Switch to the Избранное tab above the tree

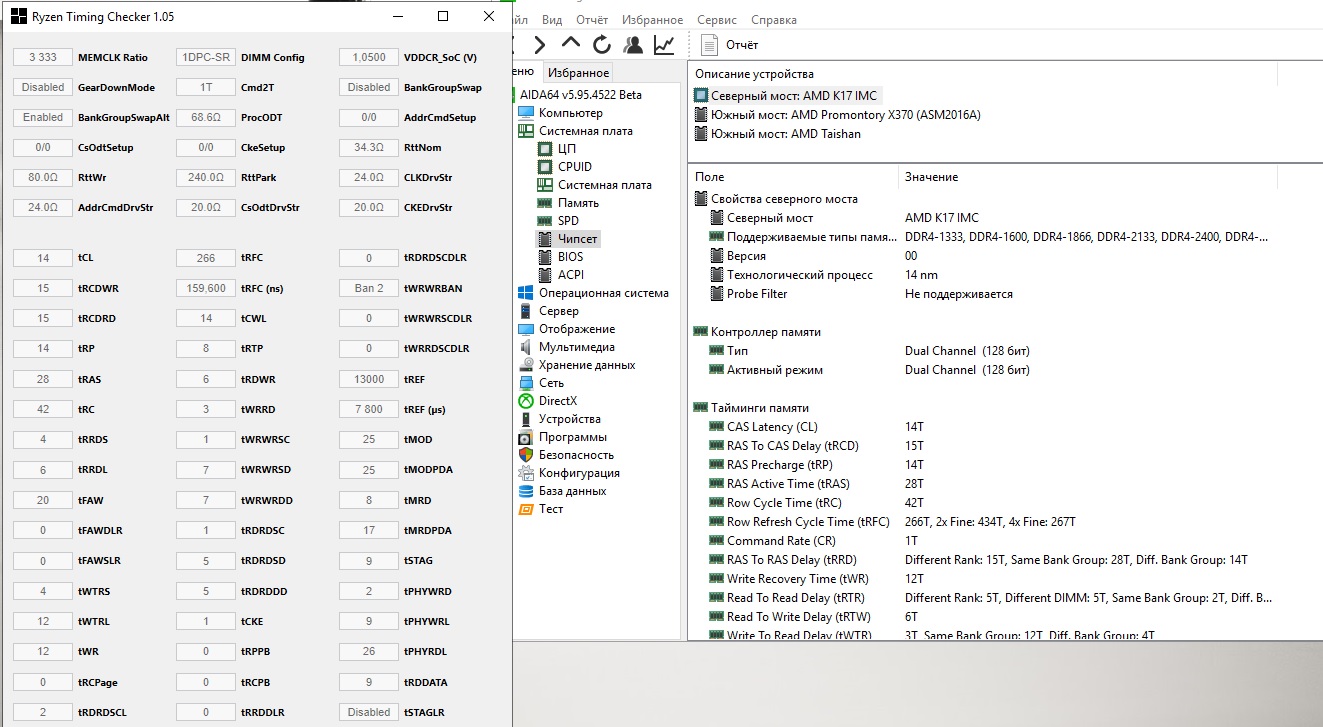point(578,73)
